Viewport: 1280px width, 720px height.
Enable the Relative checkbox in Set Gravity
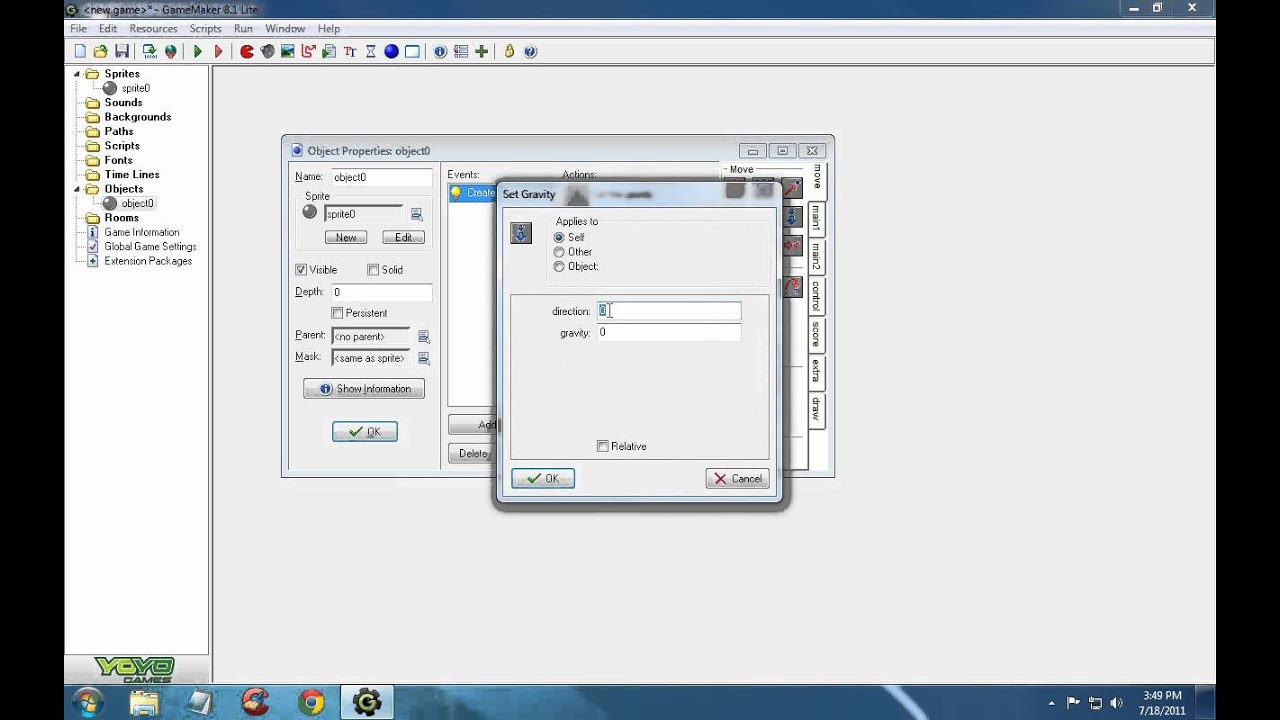coord(602,446)
